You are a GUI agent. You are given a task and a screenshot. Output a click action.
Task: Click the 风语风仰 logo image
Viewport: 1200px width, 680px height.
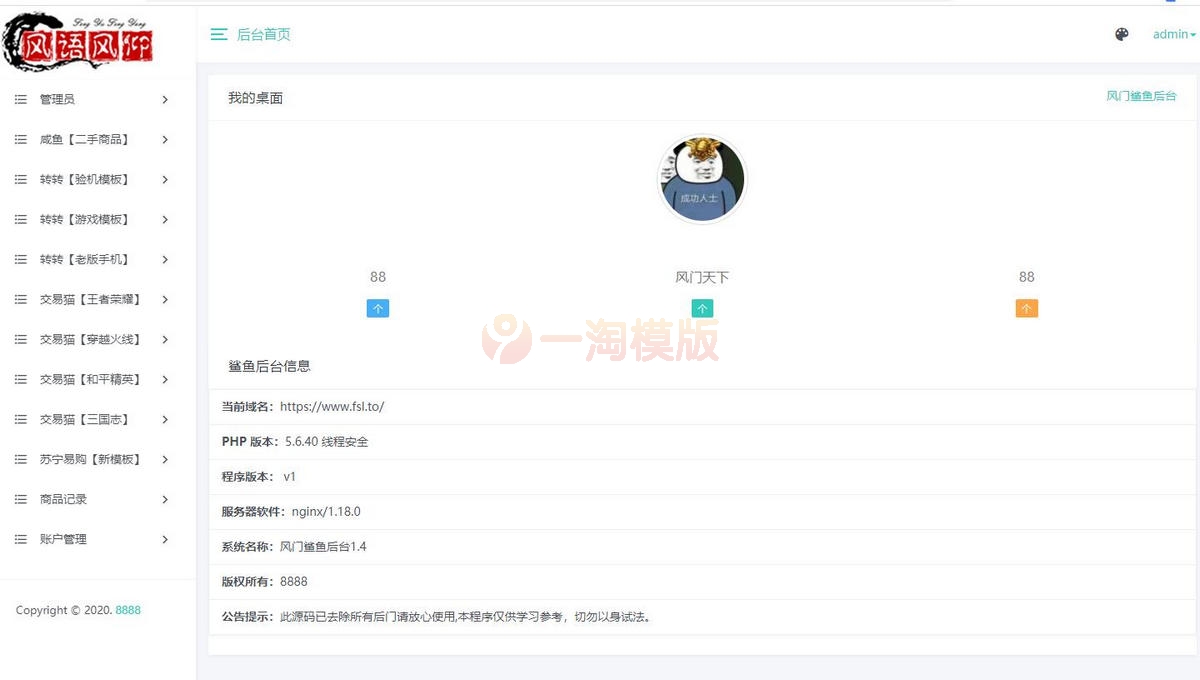pos(80,42)
